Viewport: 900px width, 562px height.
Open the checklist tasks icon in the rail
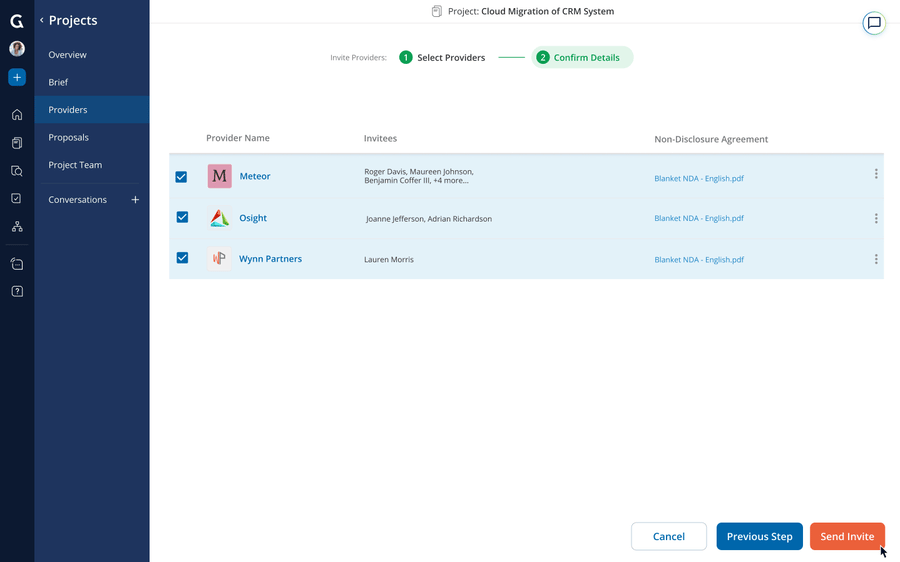pos(17,198)
